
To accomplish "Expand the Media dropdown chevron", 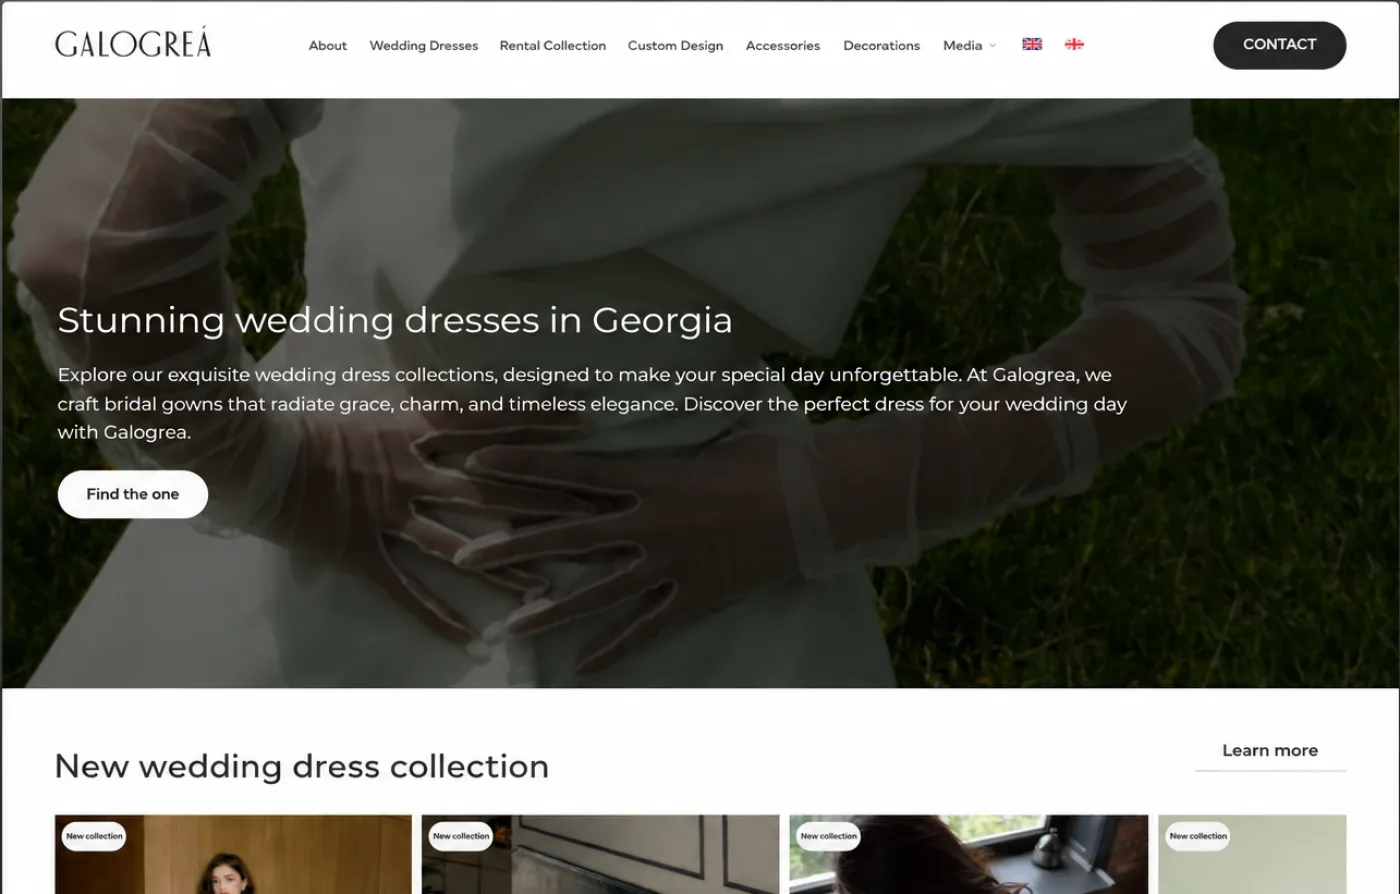I will click(992, 46).
